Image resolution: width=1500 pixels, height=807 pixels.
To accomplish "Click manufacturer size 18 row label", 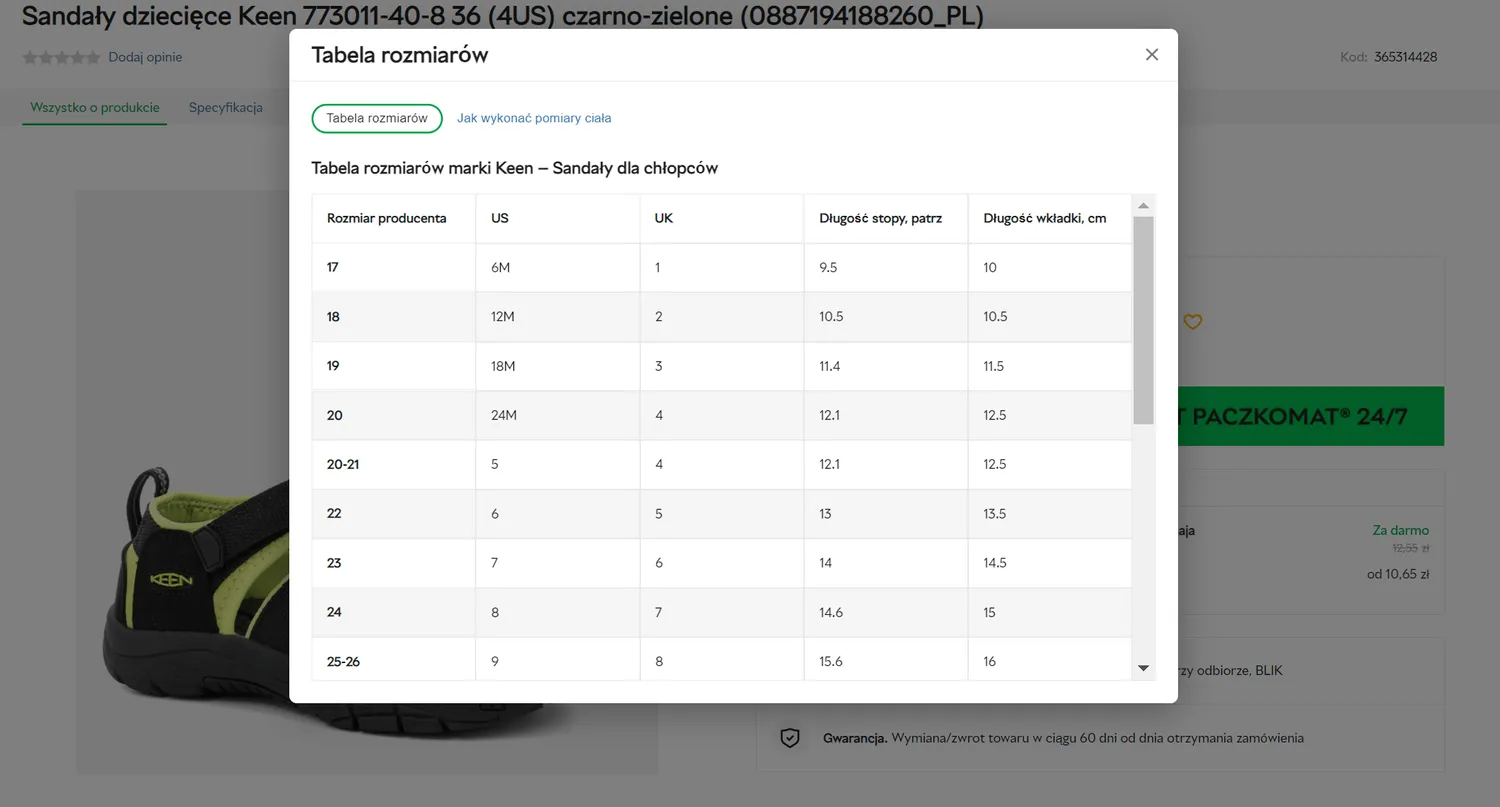I will [x=333, y=316].
